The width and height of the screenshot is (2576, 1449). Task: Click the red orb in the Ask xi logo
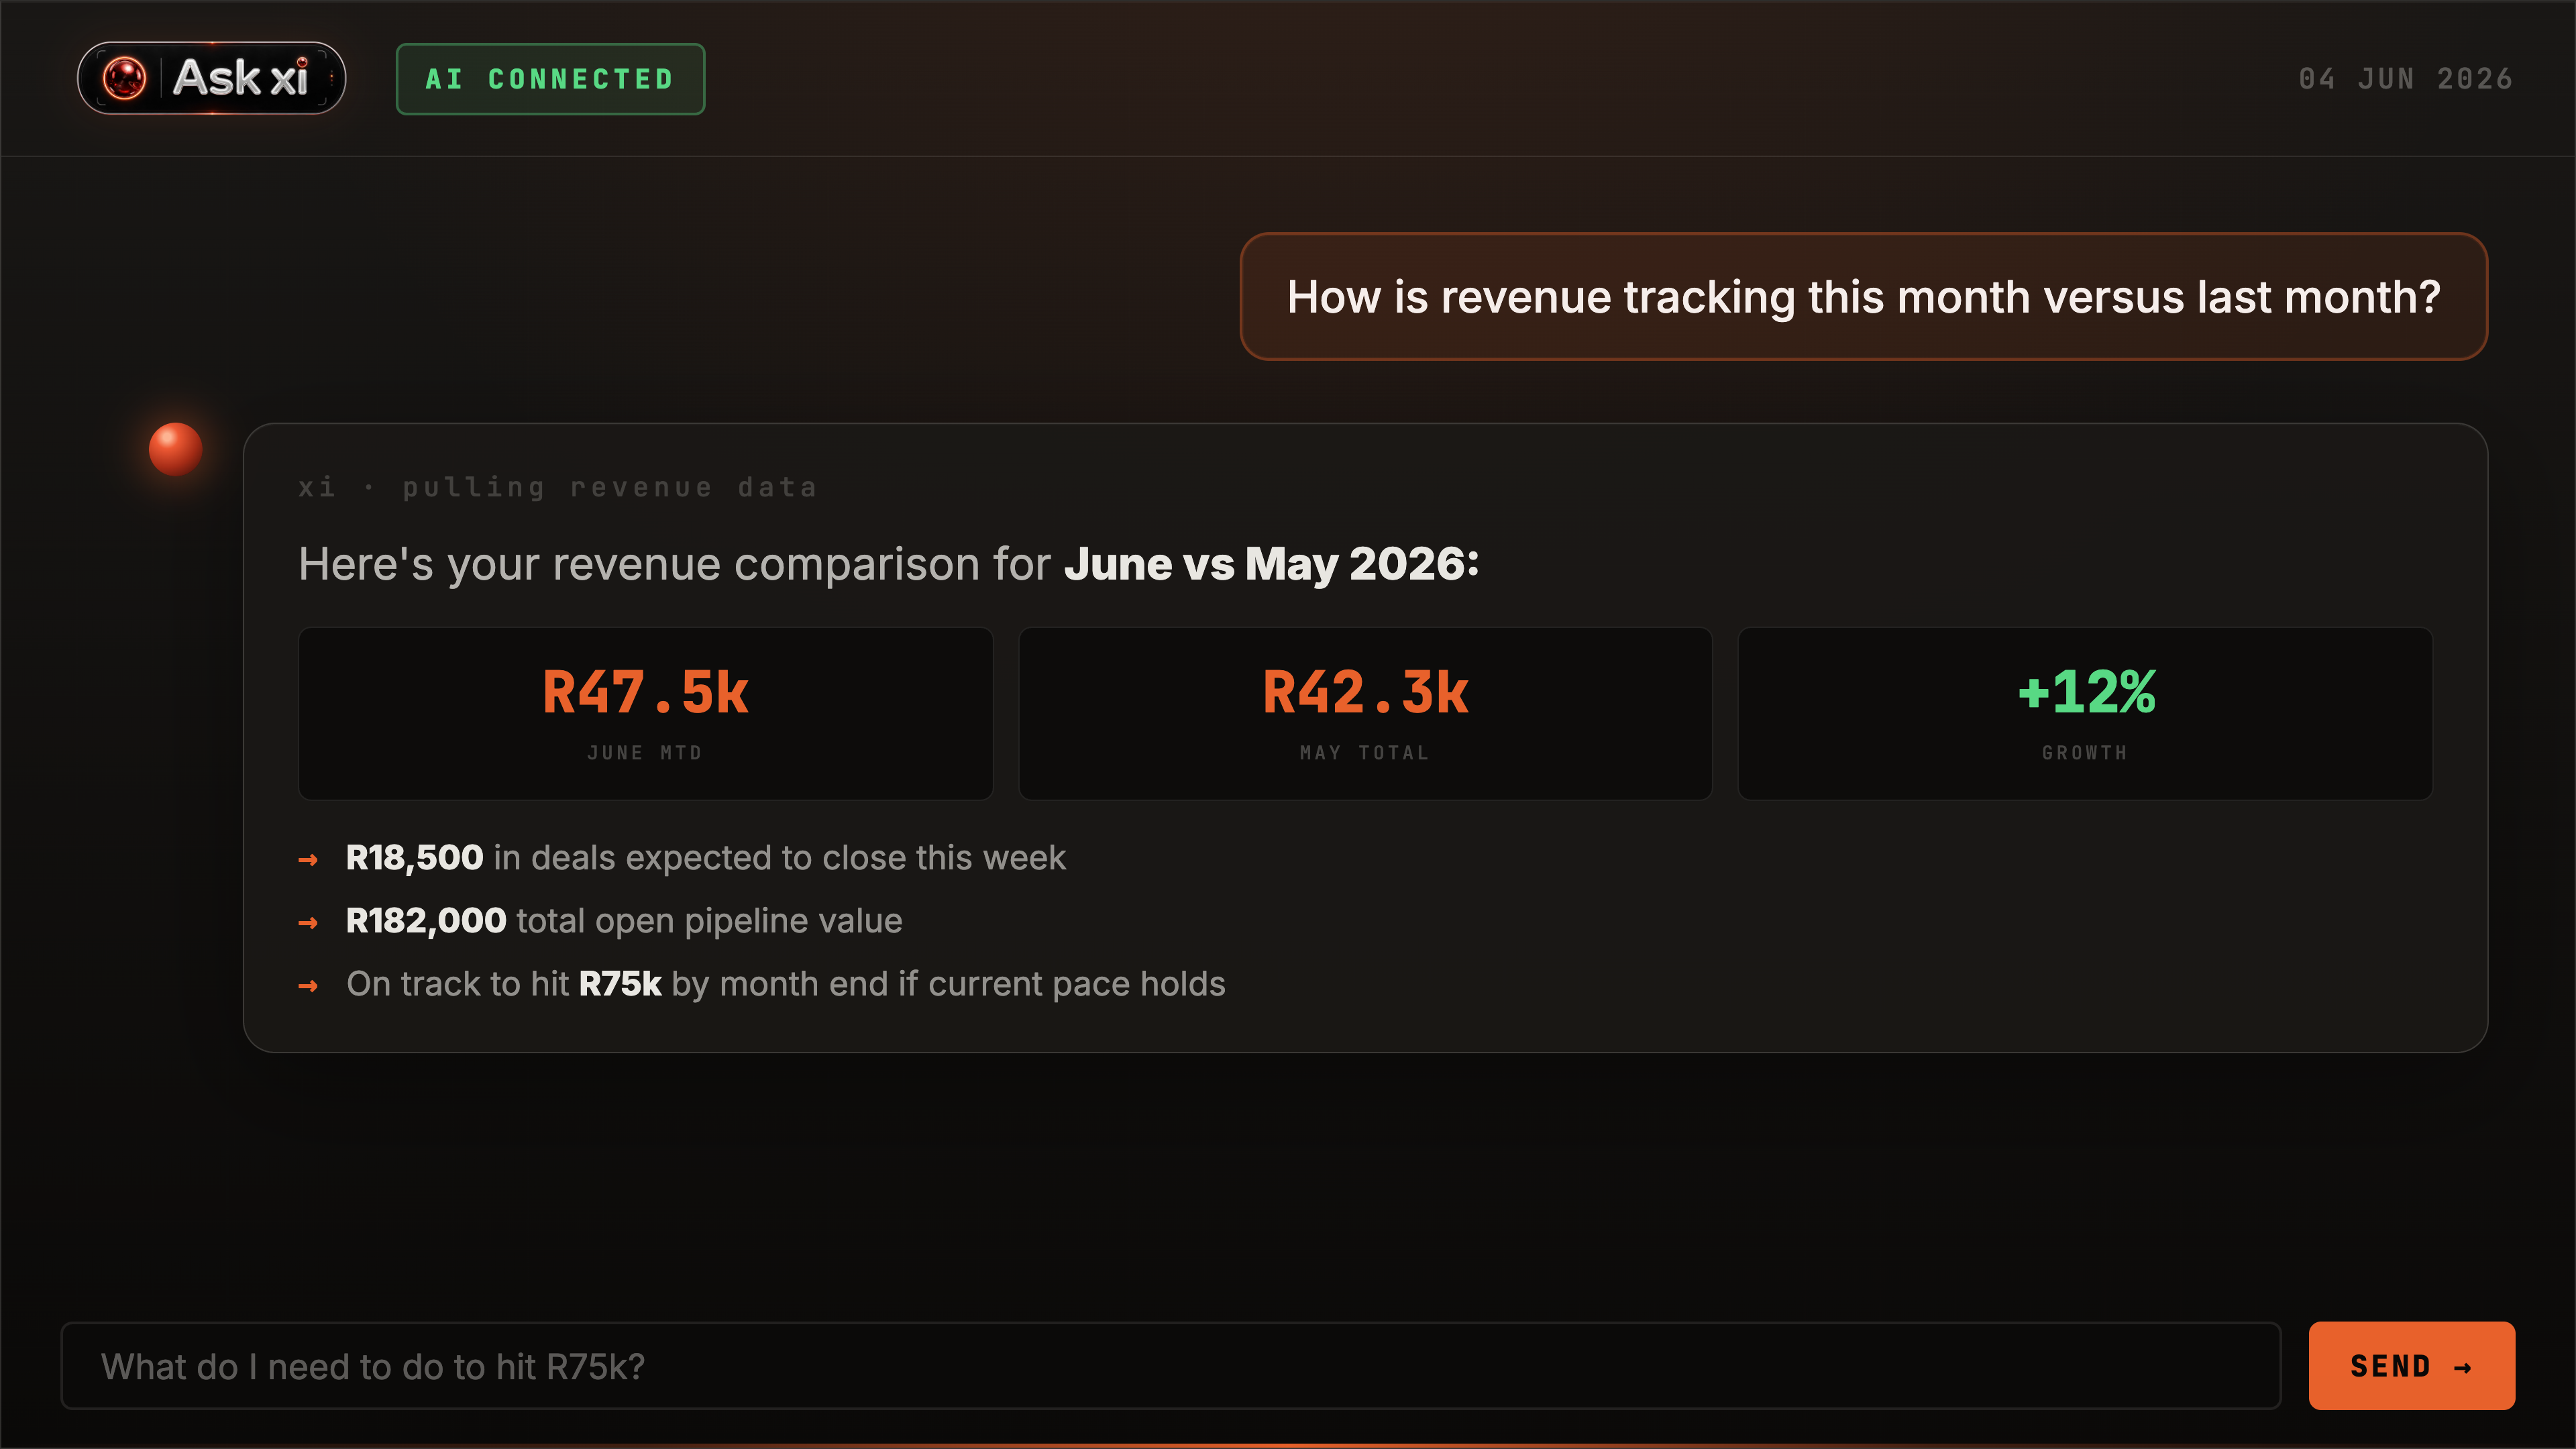pyautogui.click(x=125, y=78)
